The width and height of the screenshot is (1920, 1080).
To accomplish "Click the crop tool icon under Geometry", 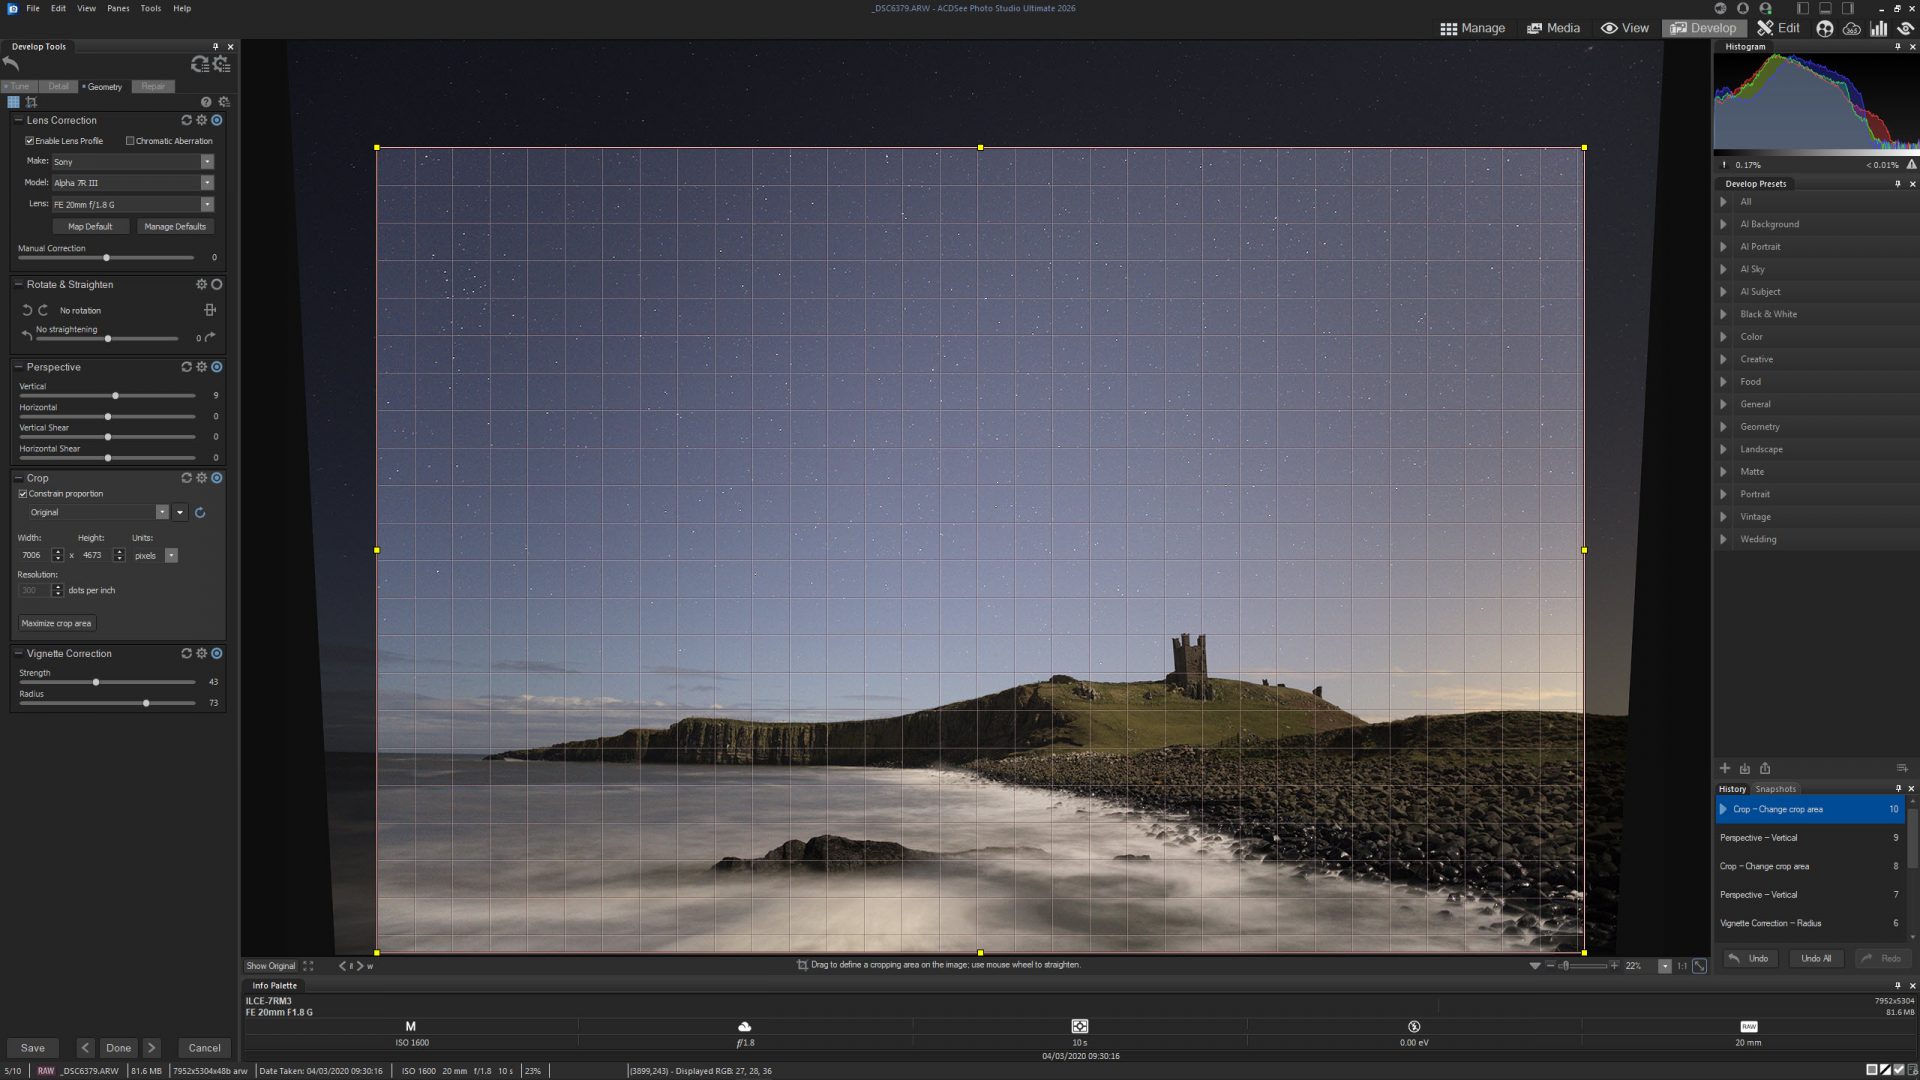I will tap(31, 102).
